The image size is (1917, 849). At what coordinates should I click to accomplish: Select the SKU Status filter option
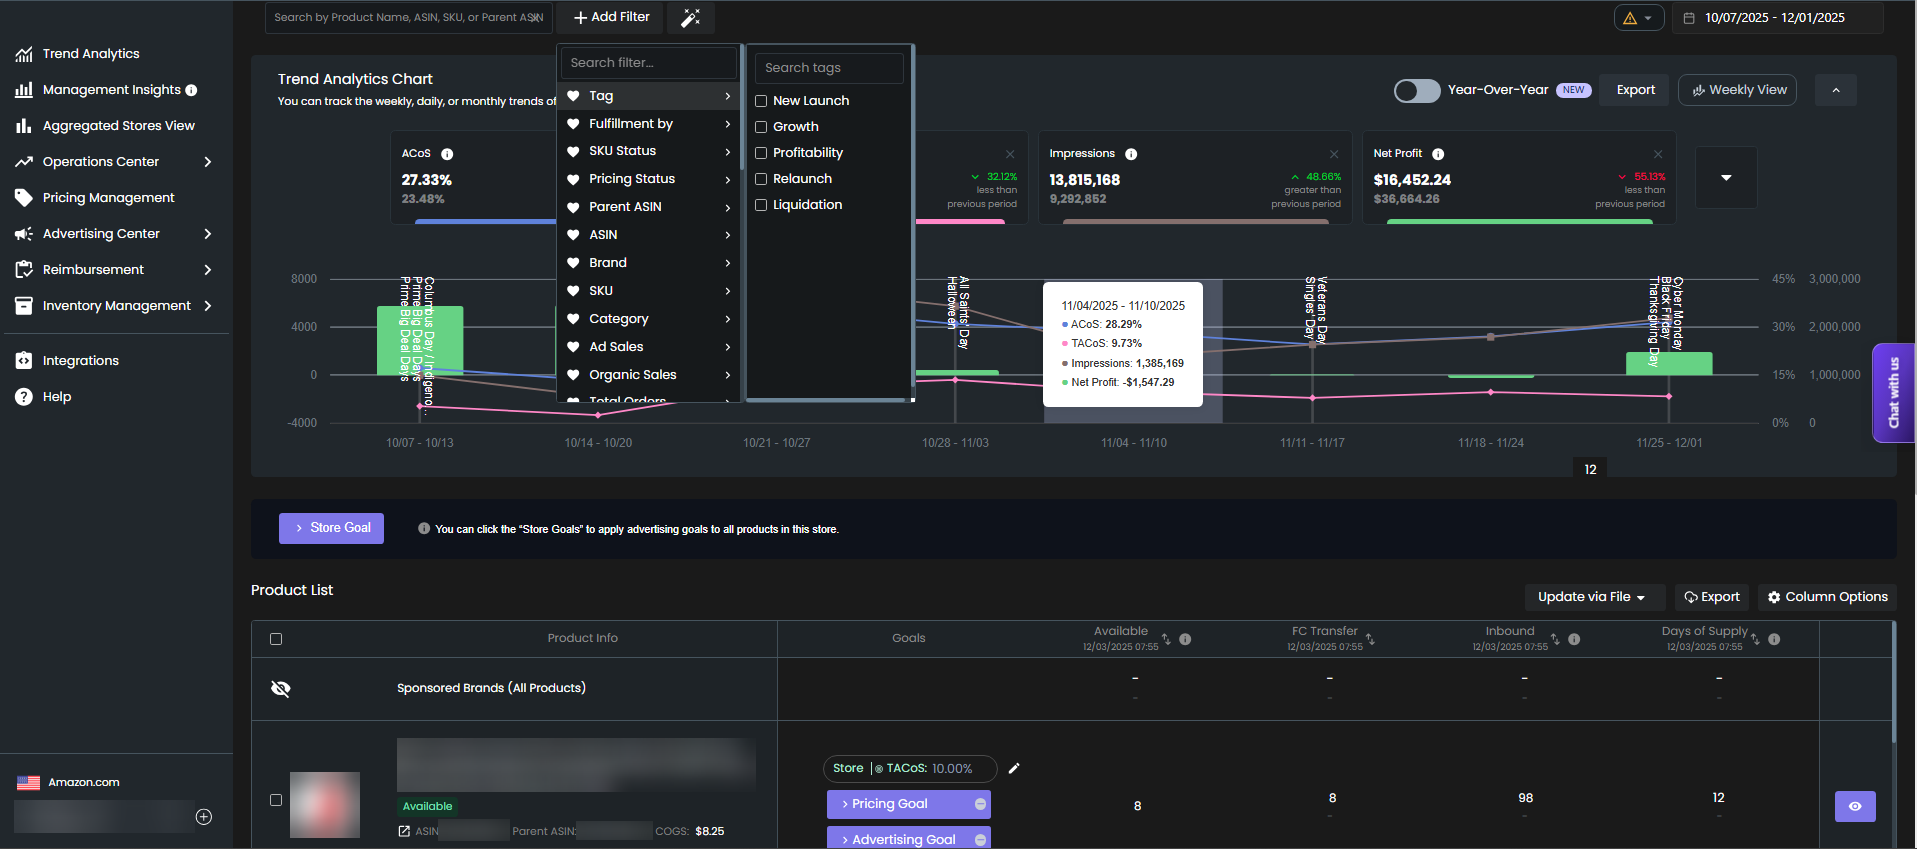pos(649,151)
